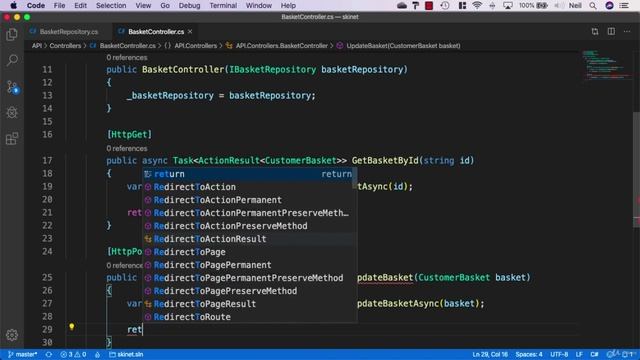Click the lightbulb quick-fix icon on line 29
The height and width of the screenshot is (360, 640).
[x=71, y=327]
